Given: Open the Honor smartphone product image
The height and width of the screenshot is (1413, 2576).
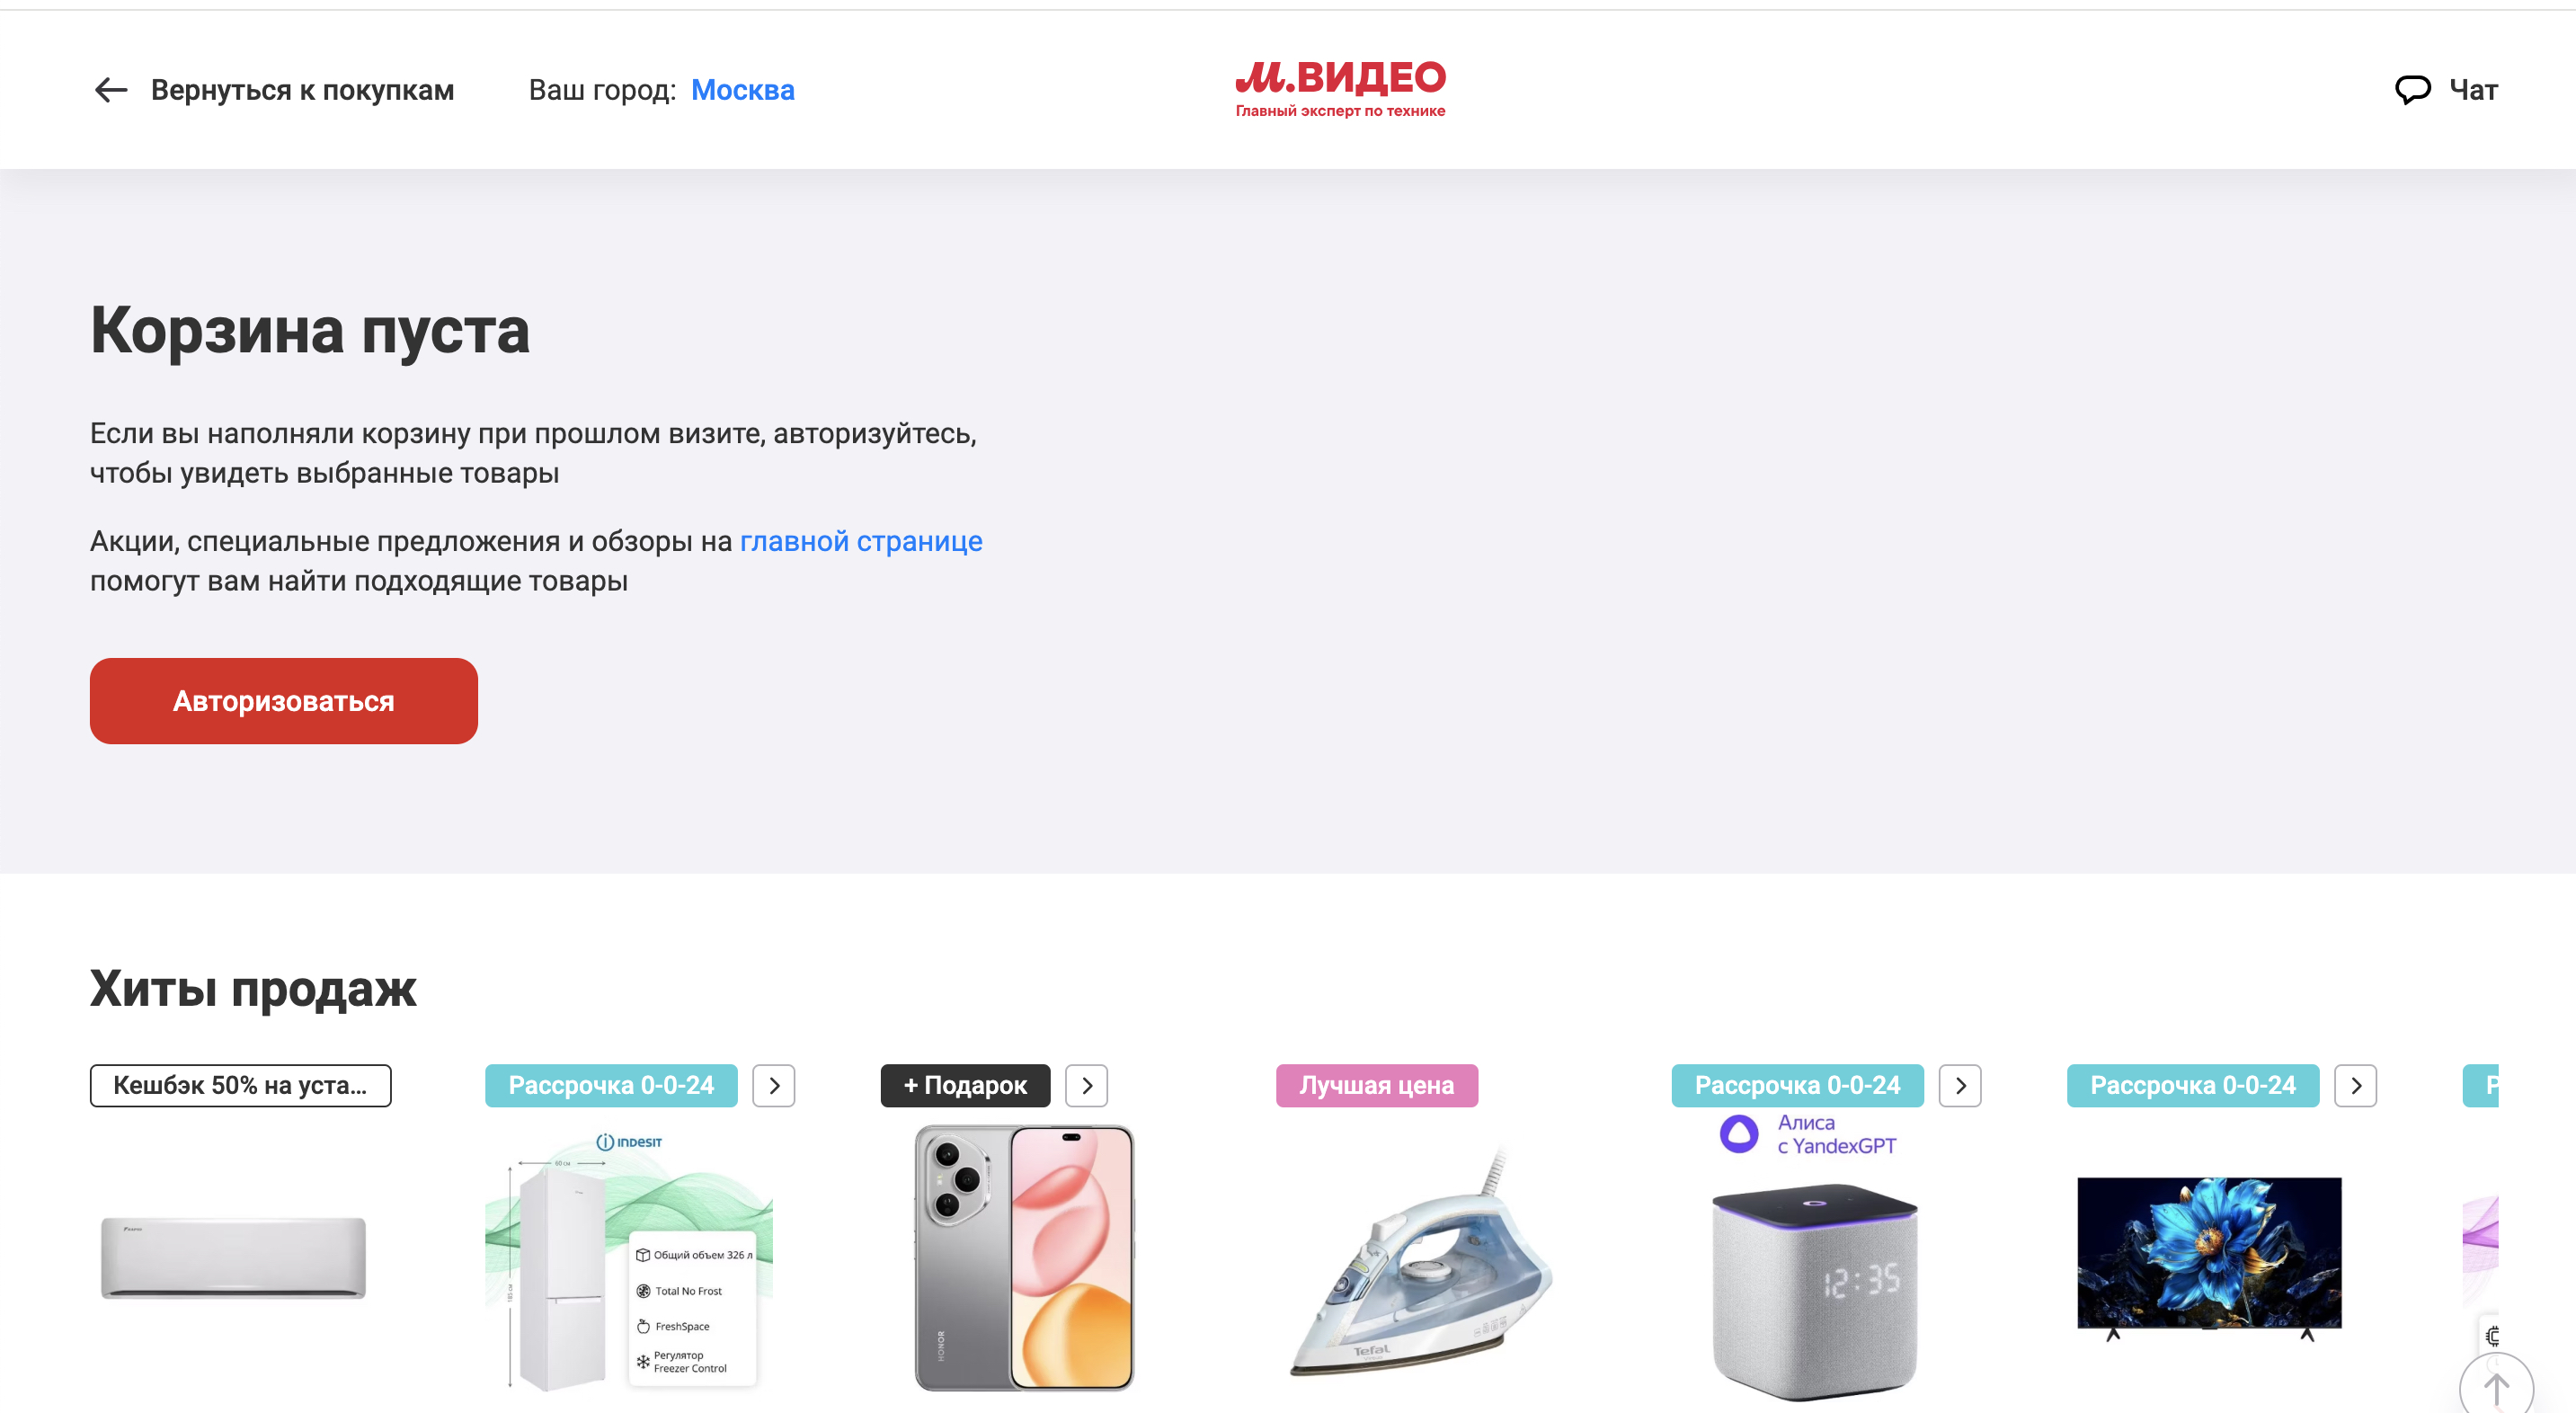Looking at the screenshot, I should click(x=1024, y=1258).
